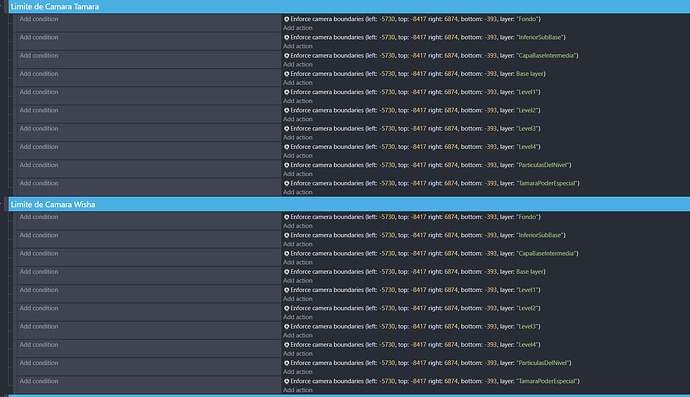Add action under Wisha group's "Level1" action

(x=298, y=299)
